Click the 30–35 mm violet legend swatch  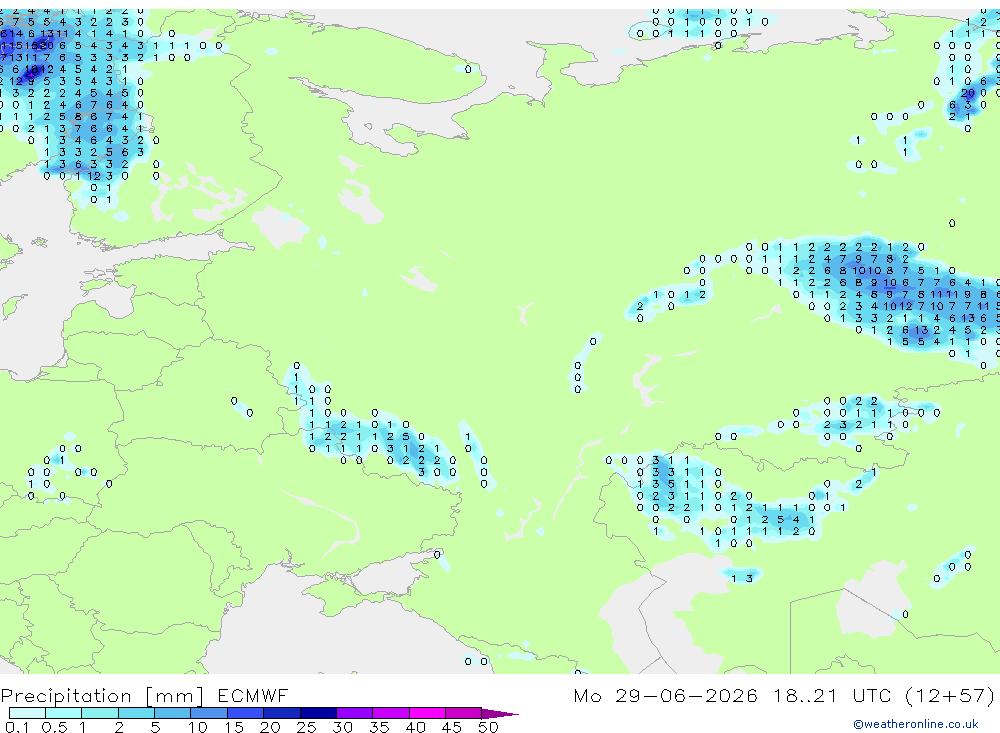pos(355,713)
